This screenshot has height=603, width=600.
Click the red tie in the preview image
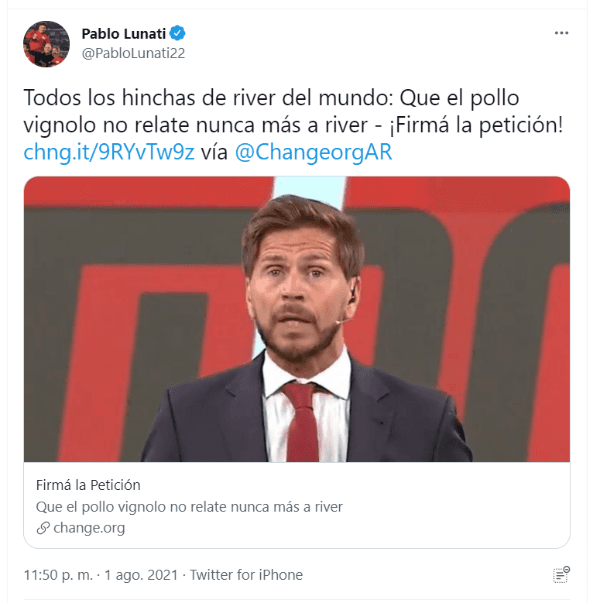(302, 421)
